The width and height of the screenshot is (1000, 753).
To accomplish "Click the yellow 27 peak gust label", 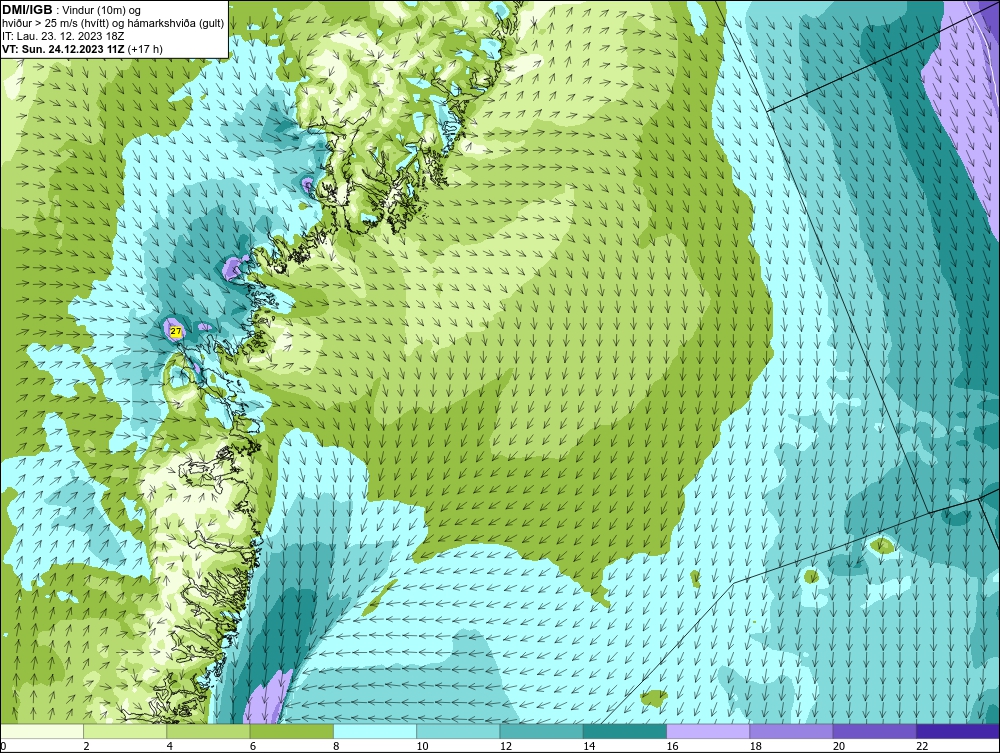I will click(176, 332).
